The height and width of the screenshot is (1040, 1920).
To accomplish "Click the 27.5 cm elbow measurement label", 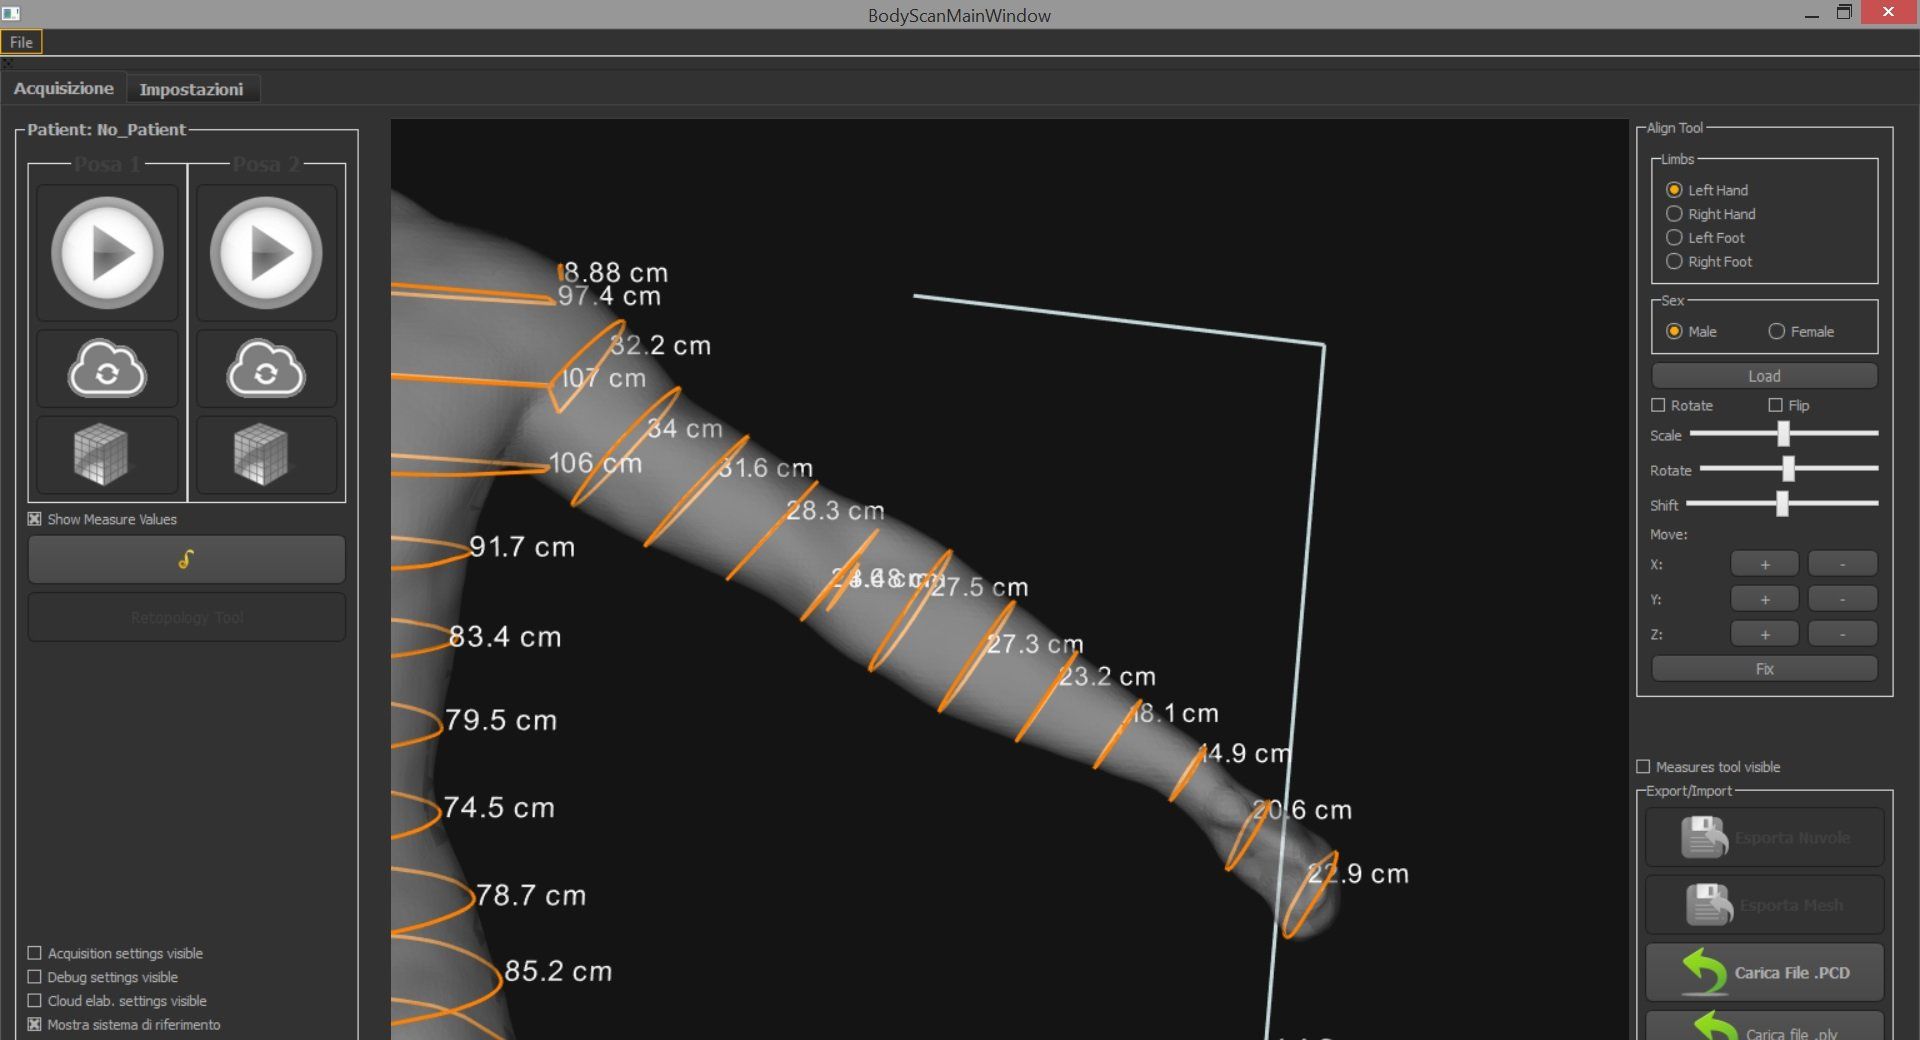I will [980, 587].
